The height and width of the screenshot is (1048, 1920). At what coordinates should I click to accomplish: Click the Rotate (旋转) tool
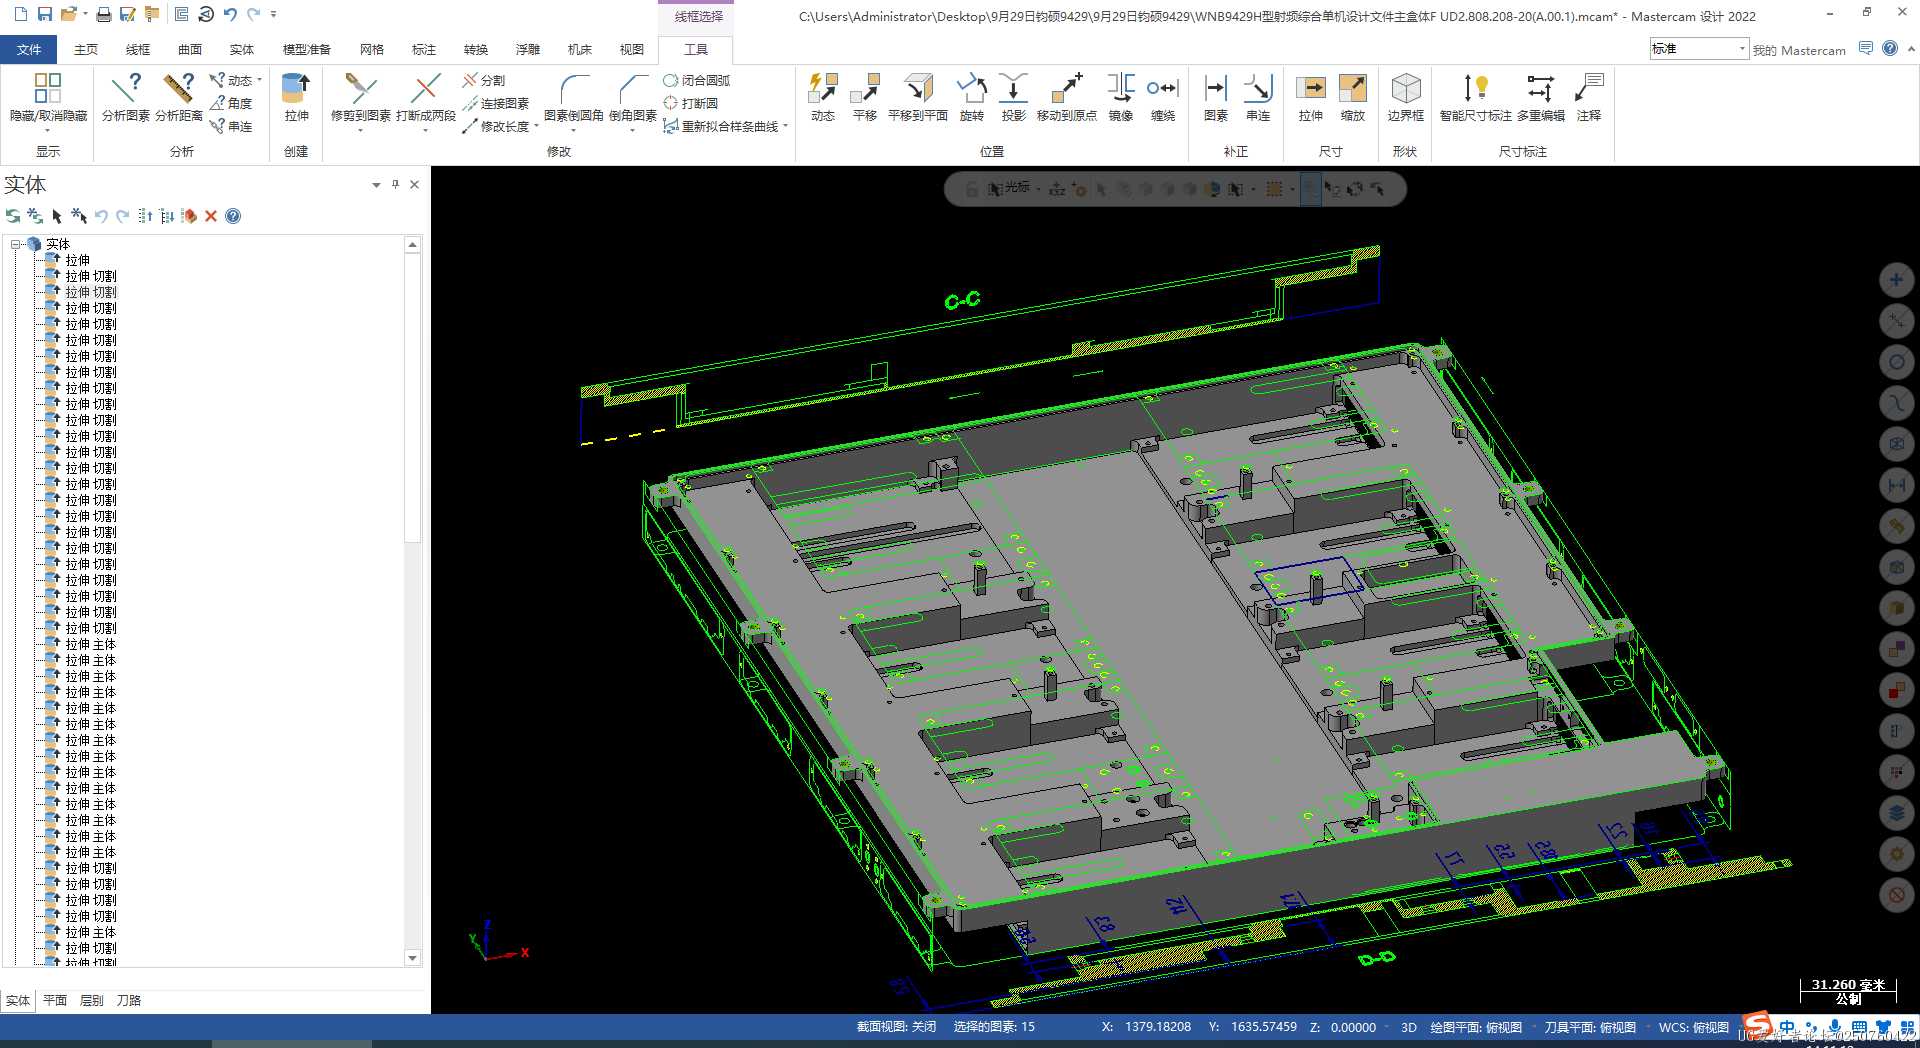pyautogui.click(x=972, y=97)
